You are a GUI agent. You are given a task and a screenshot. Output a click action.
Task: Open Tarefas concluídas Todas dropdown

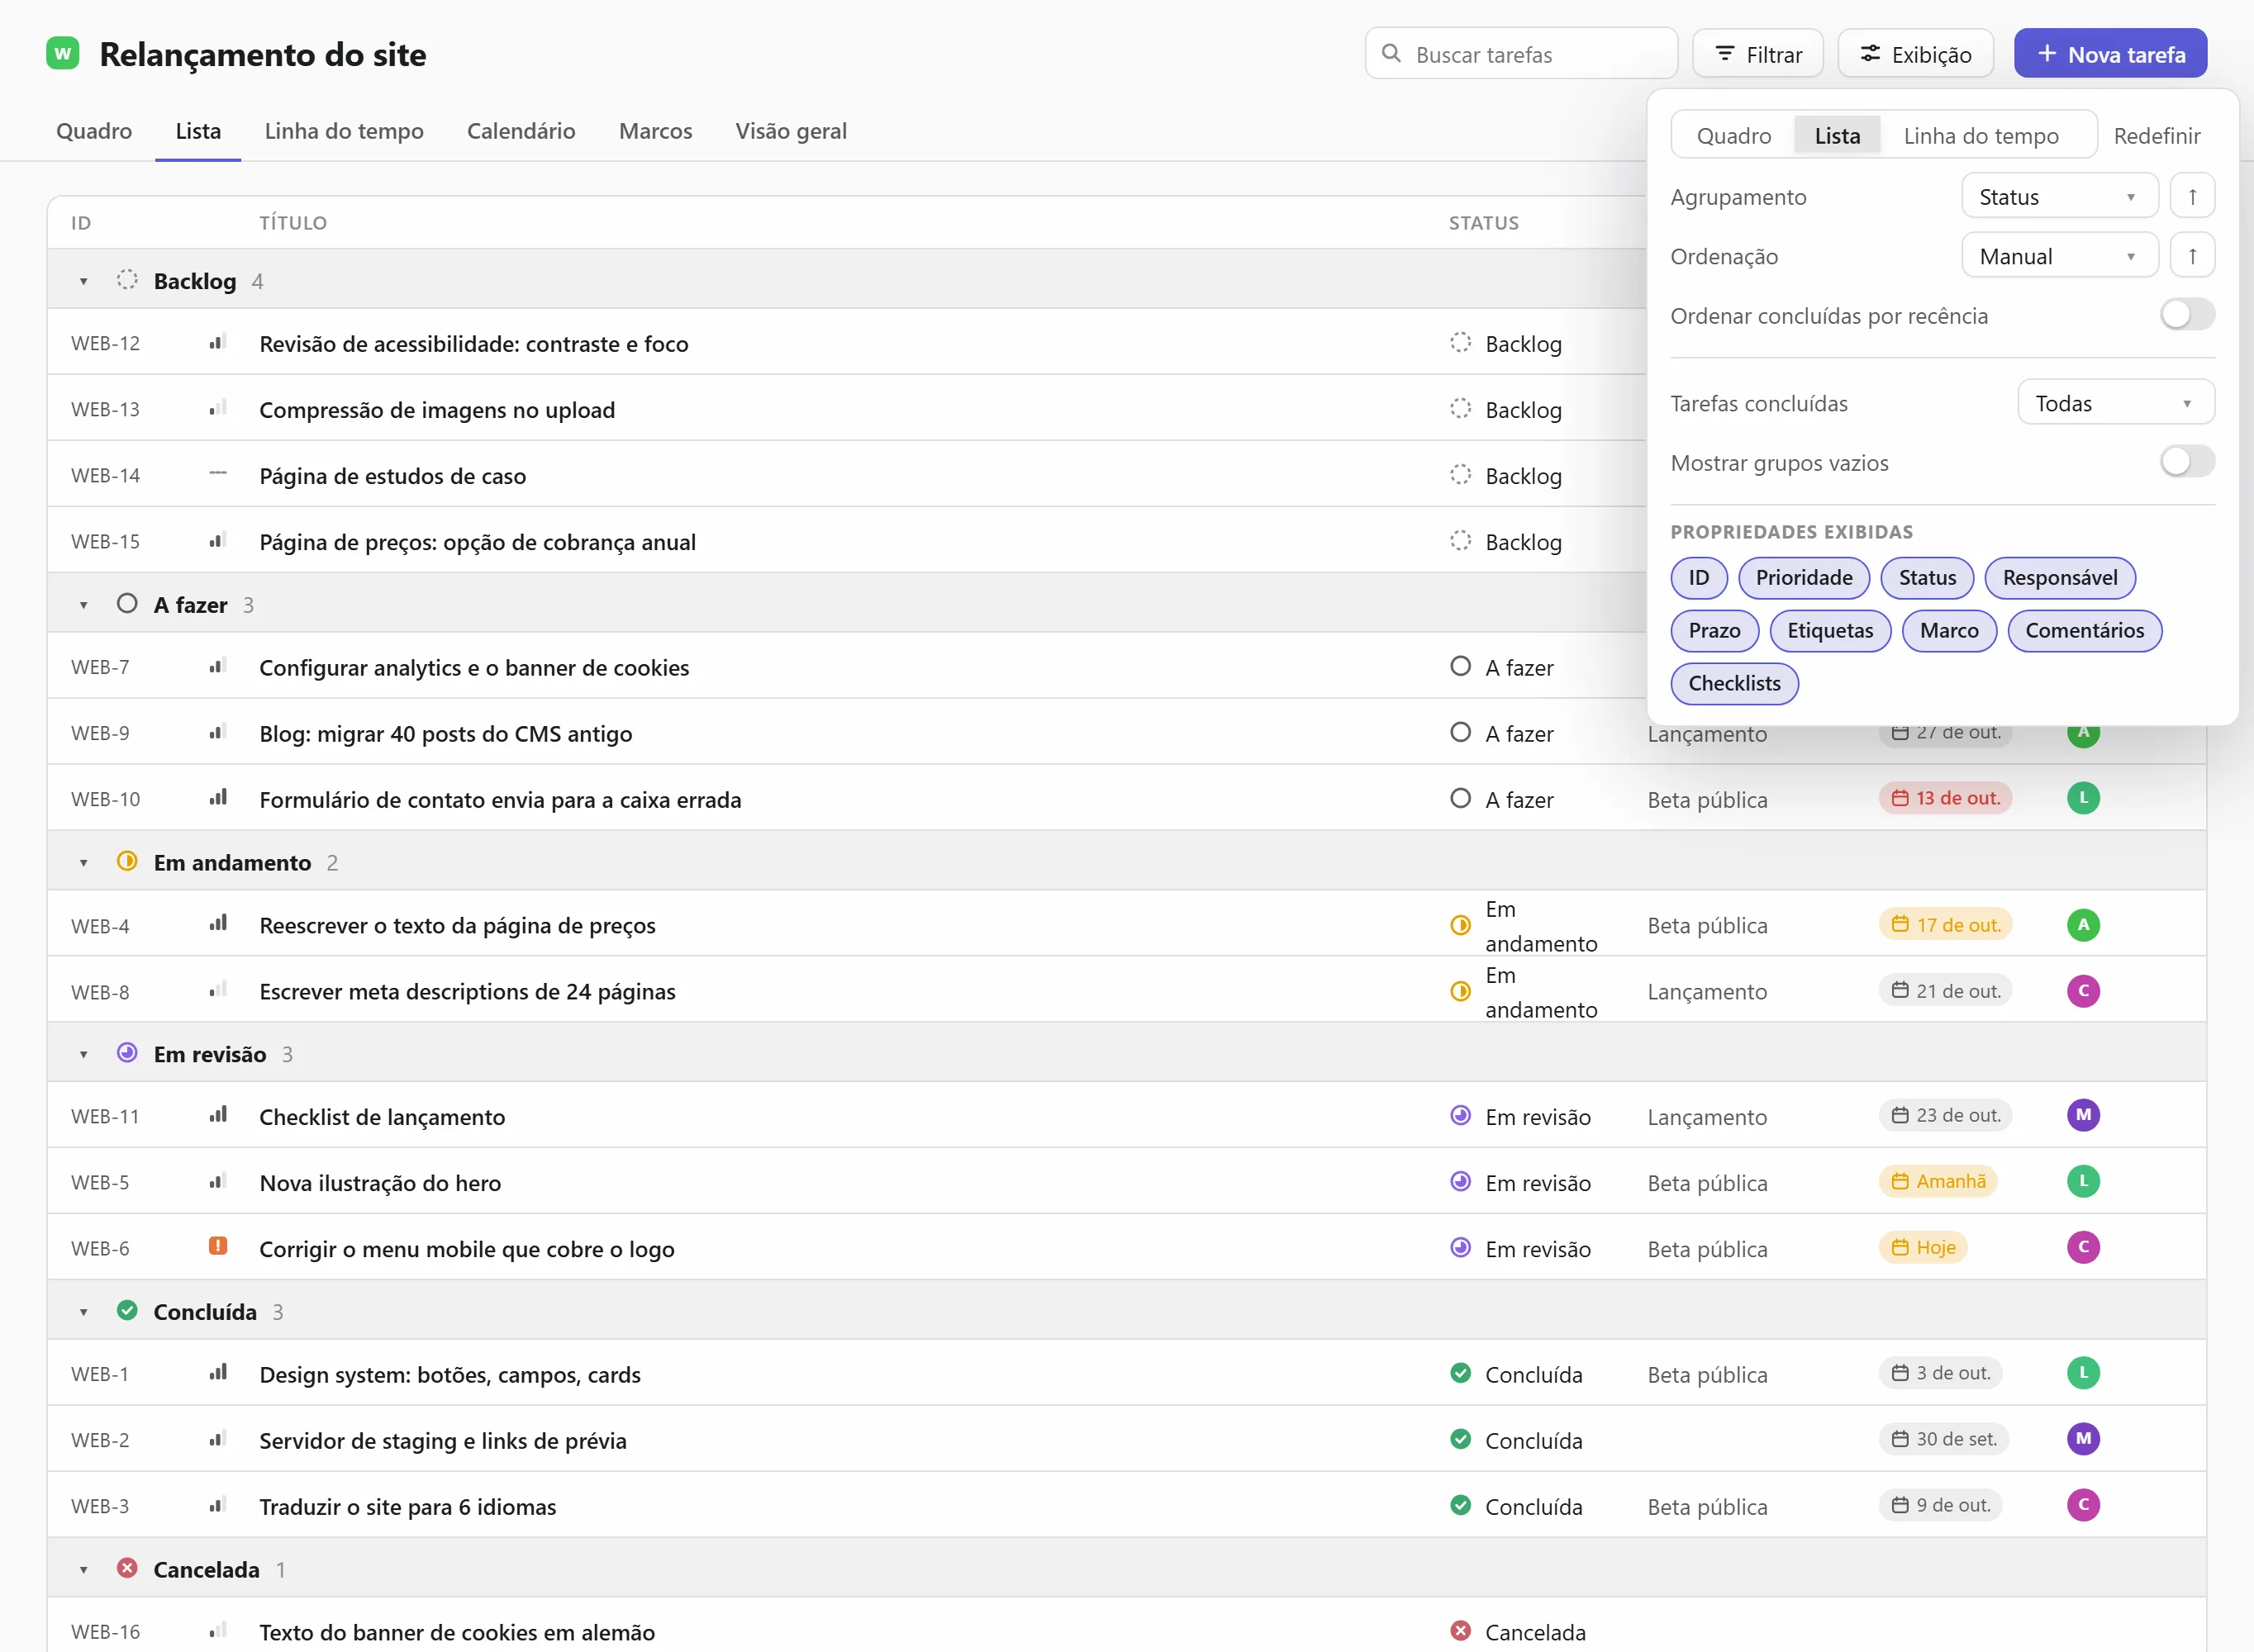pyautogui.click(x=2115, y=403)
